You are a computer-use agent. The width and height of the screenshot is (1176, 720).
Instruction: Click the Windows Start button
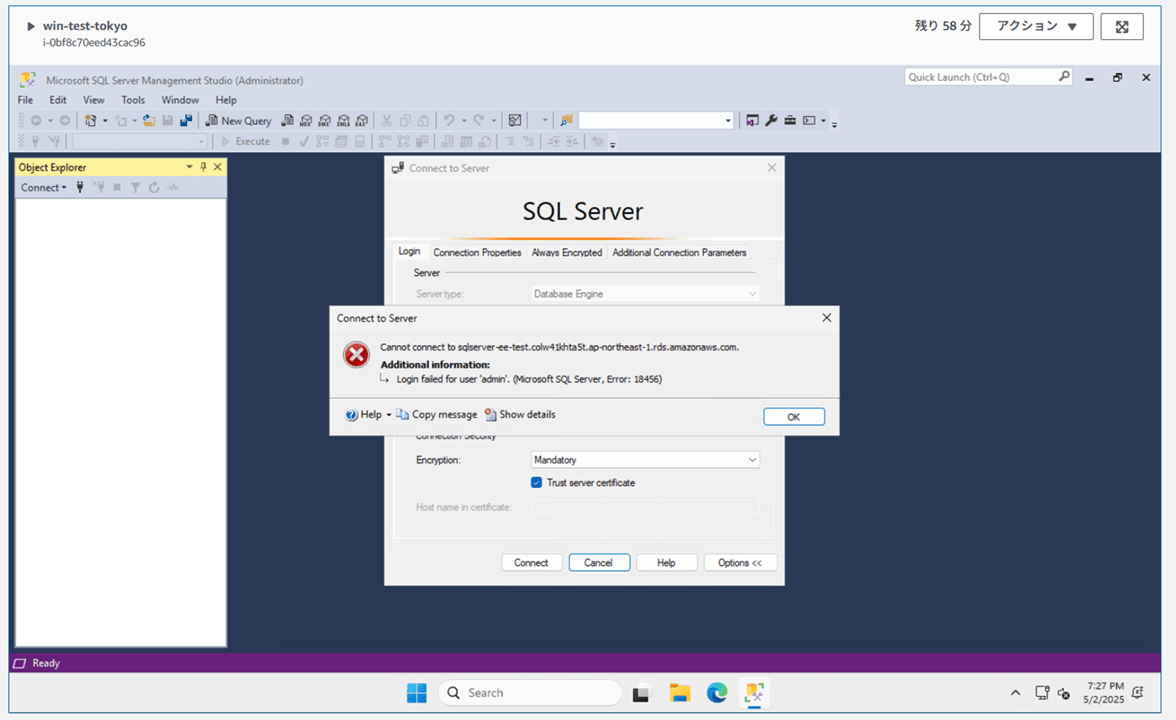tap(416, 693)
